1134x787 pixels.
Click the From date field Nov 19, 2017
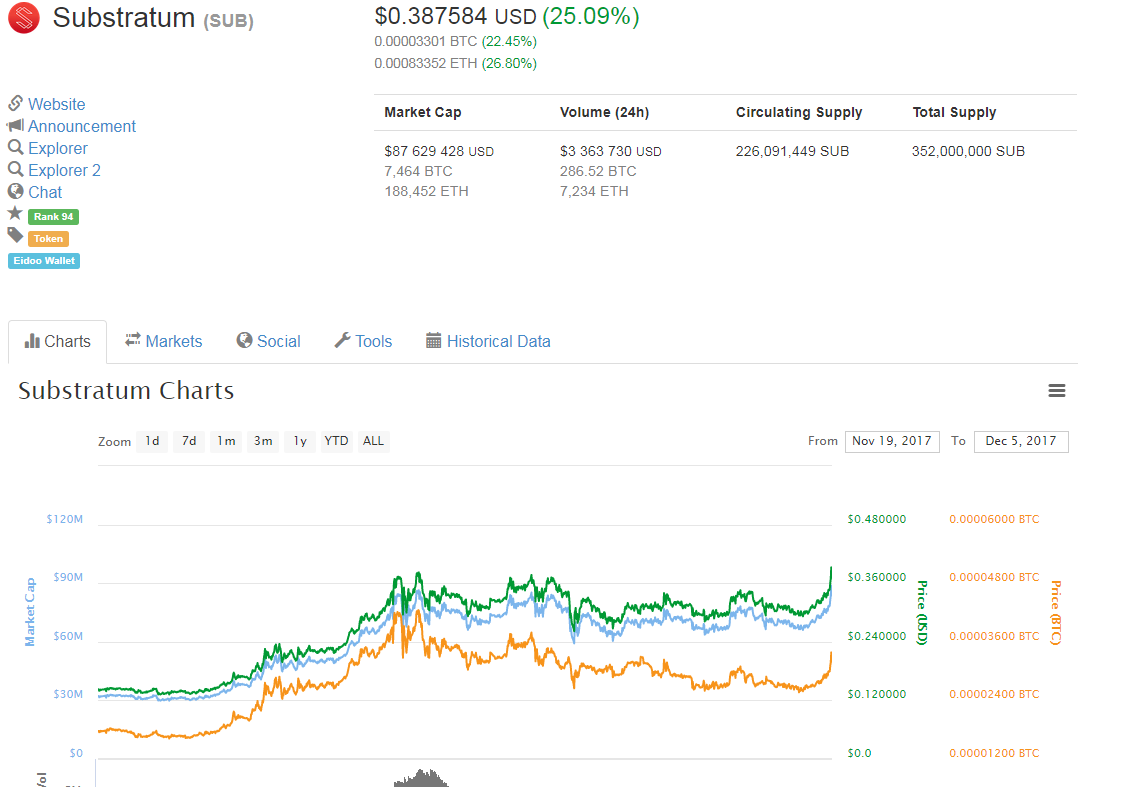coord(892,441)
